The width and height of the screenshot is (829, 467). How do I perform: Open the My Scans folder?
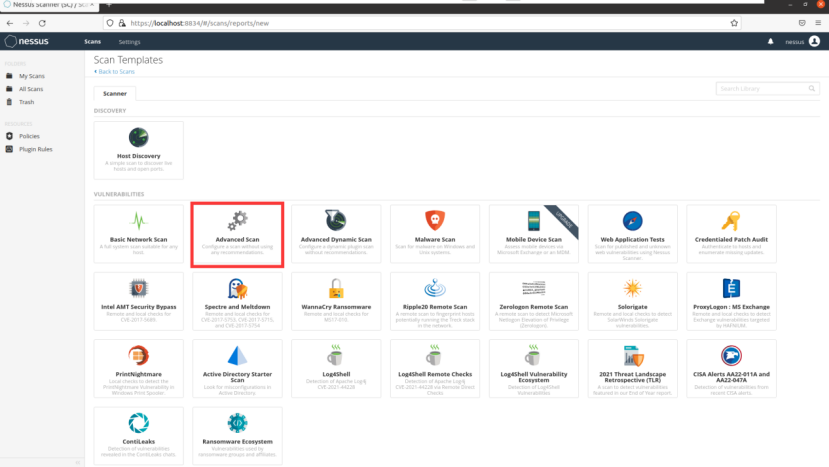coord(32,76)
